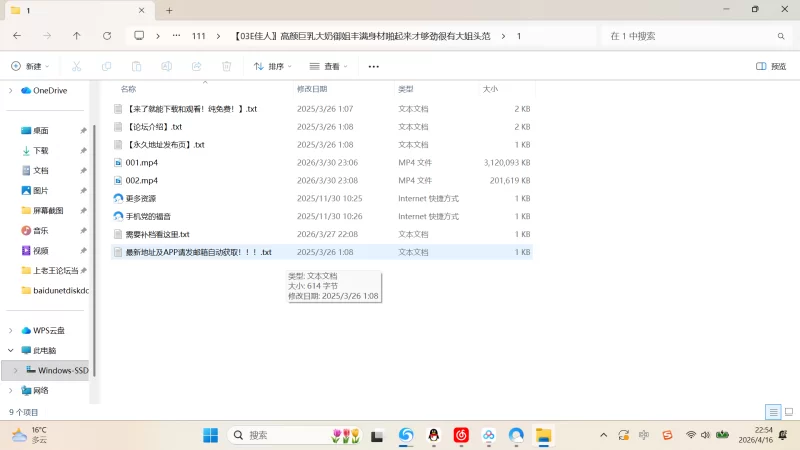Screen dimensions: 800x450
Task: Select the 001.mp4 video file
Action: coord(141,162)
